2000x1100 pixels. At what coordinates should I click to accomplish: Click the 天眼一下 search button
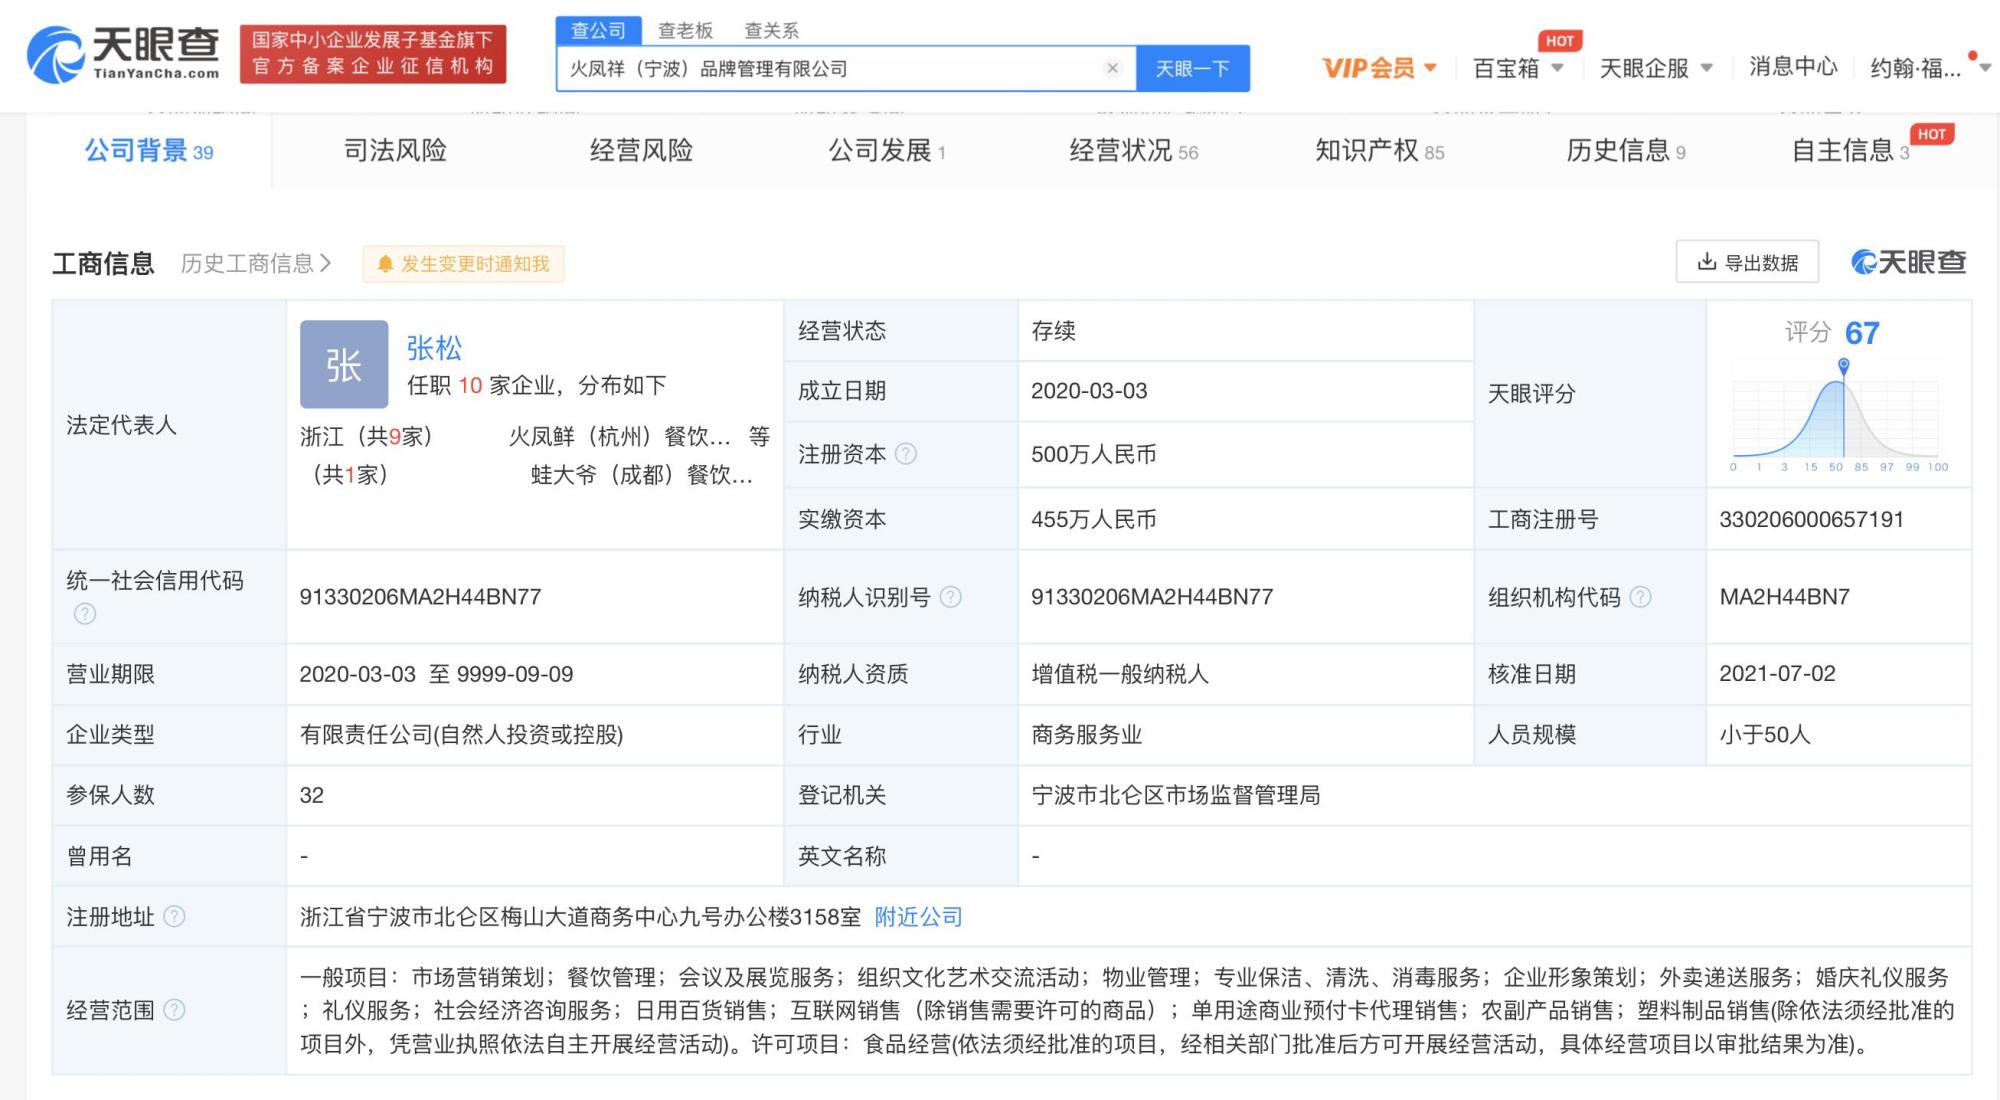[1193, 68]
